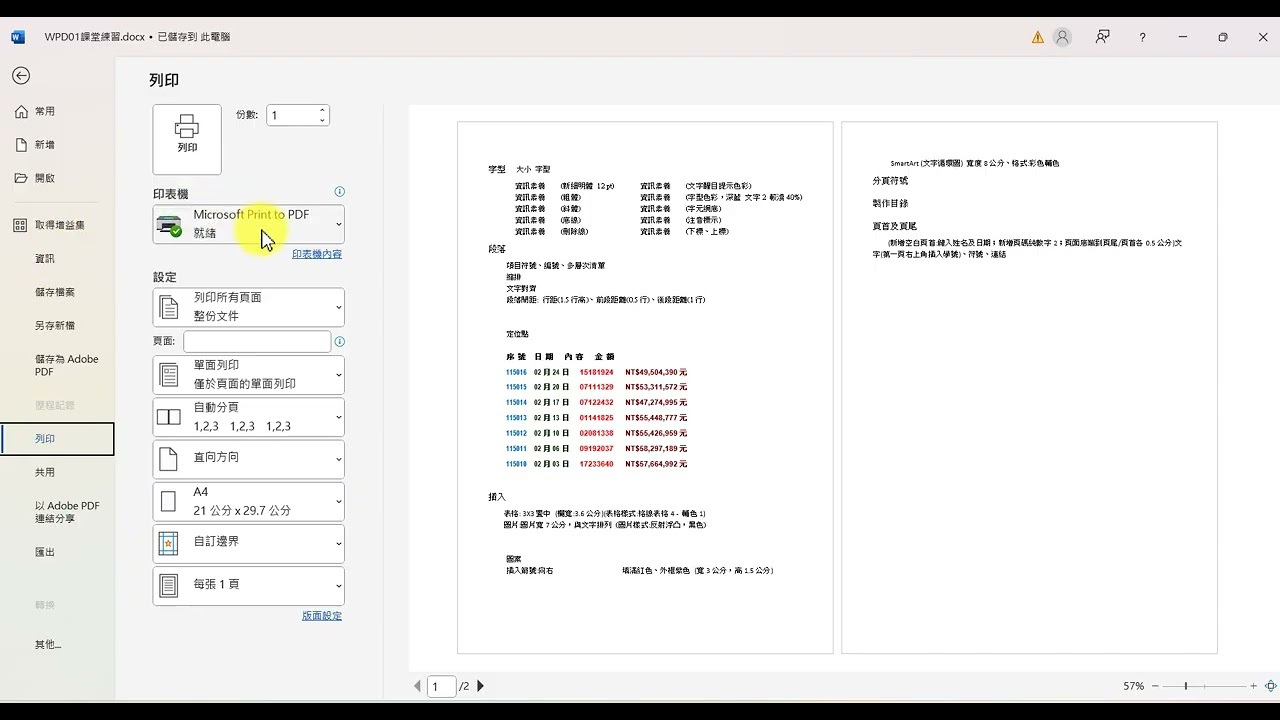Click the current page number field
Screen dimensions: 1280x720
pyautogui.click(x=441, y=686)
